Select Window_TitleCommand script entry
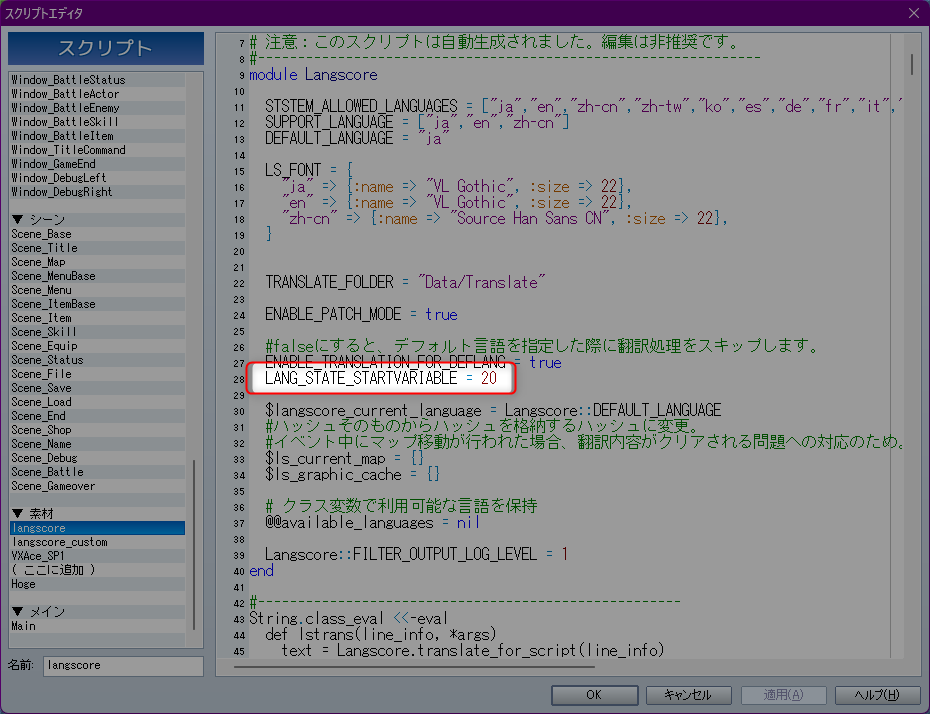The image size is (930, 714). pyautogui.click(x=98, y=150)
